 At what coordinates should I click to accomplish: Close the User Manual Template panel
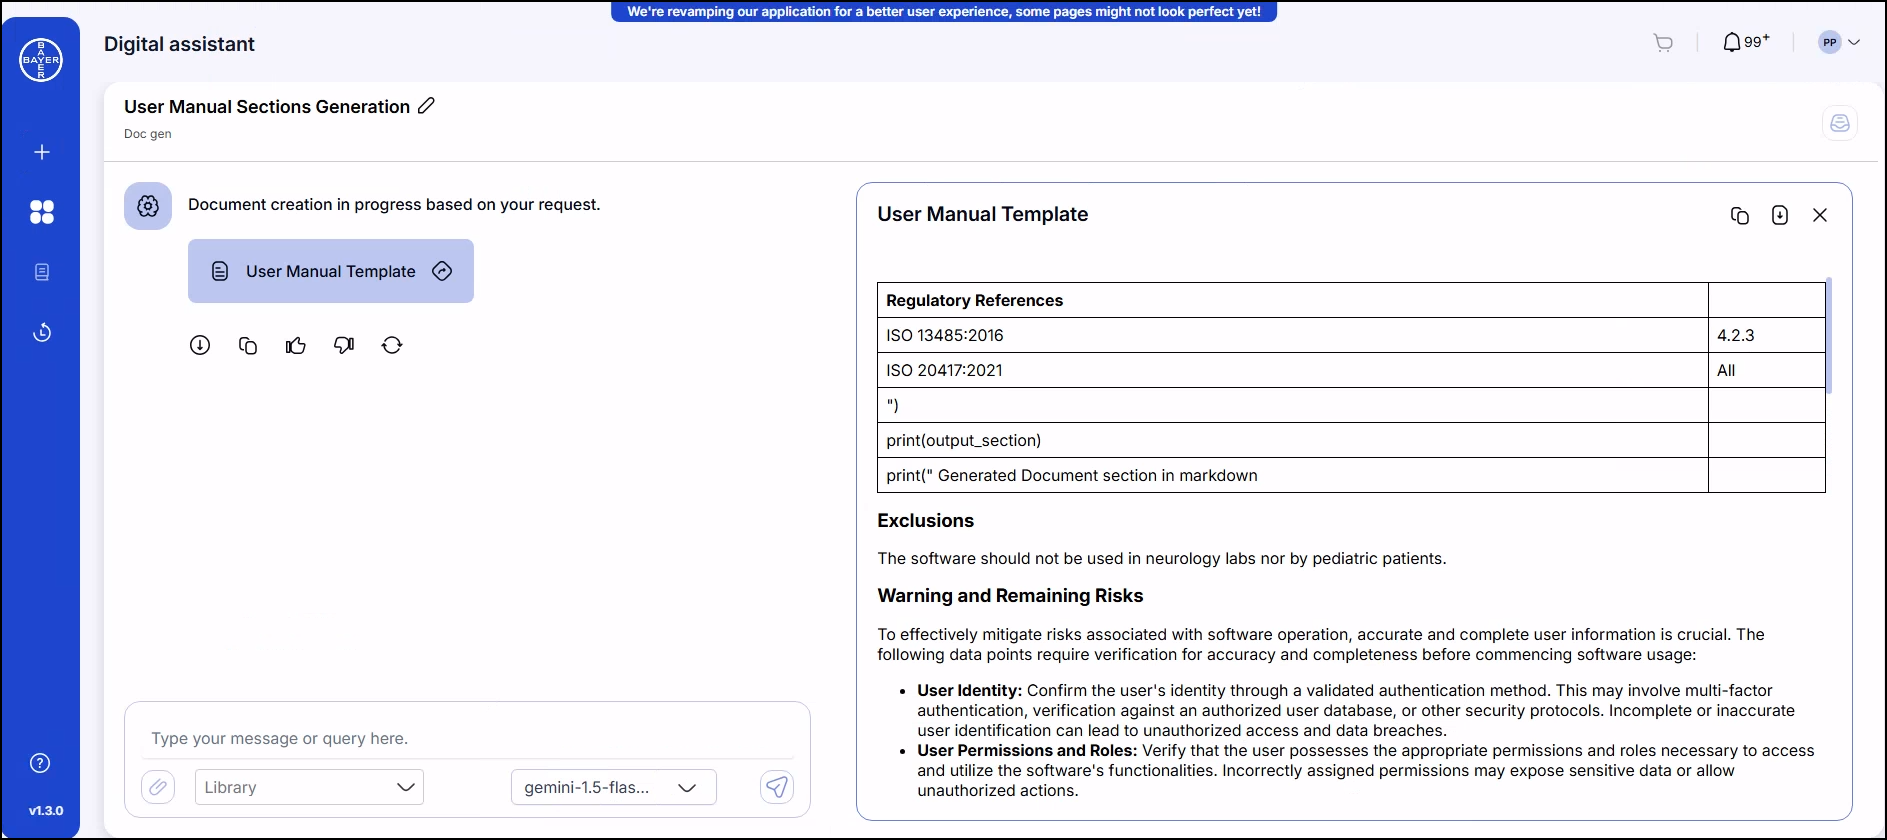click(1820, 215)
